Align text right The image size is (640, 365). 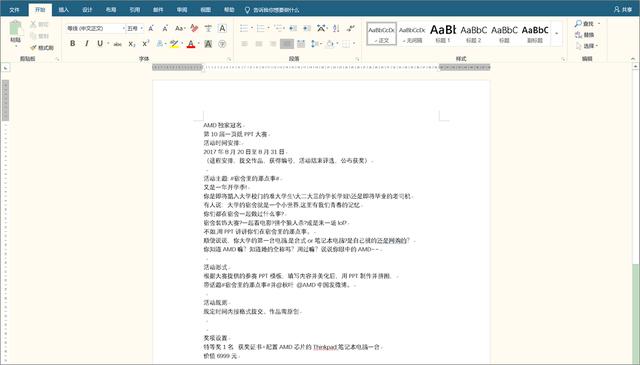coord(273,44)
